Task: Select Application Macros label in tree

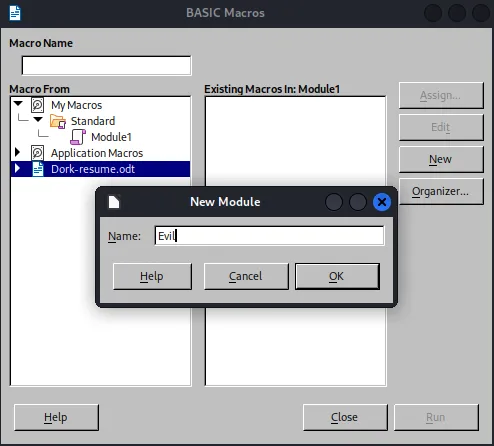Action: [97, 153]
